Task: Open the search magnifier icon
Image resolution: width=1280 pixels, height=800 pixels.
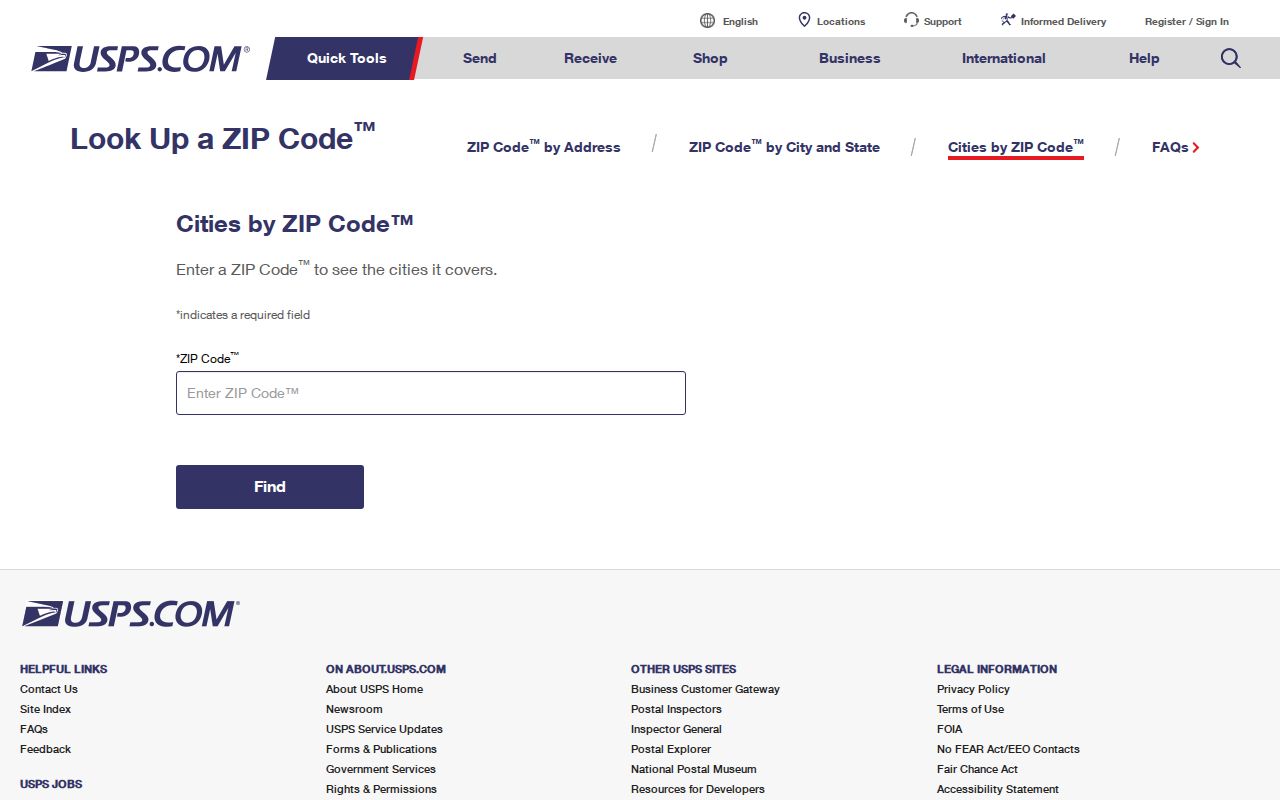Action: (1231, 58)
